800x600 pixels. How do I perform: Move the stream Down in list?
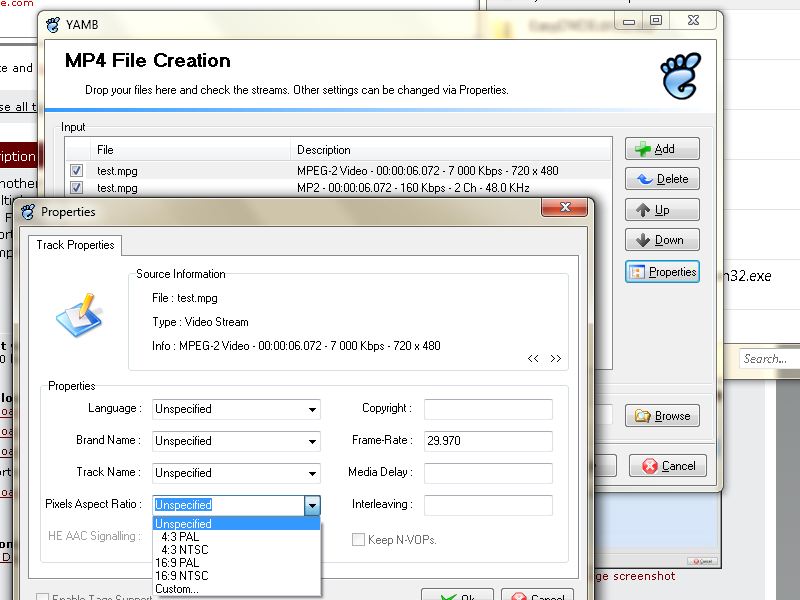(x=662, y=240)
